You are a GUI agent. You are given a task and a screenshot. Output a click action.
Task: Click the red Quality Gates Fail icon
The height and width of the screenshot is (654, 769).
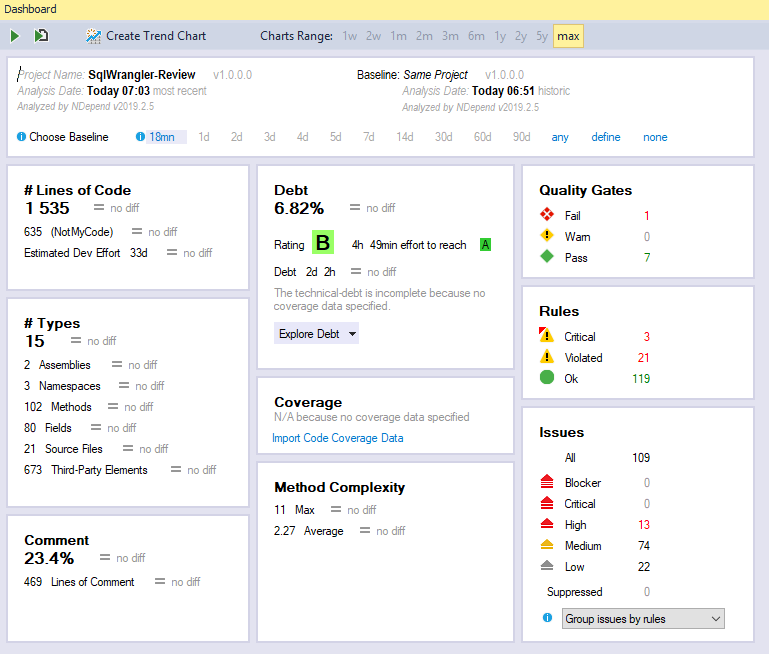coord(547,215)
